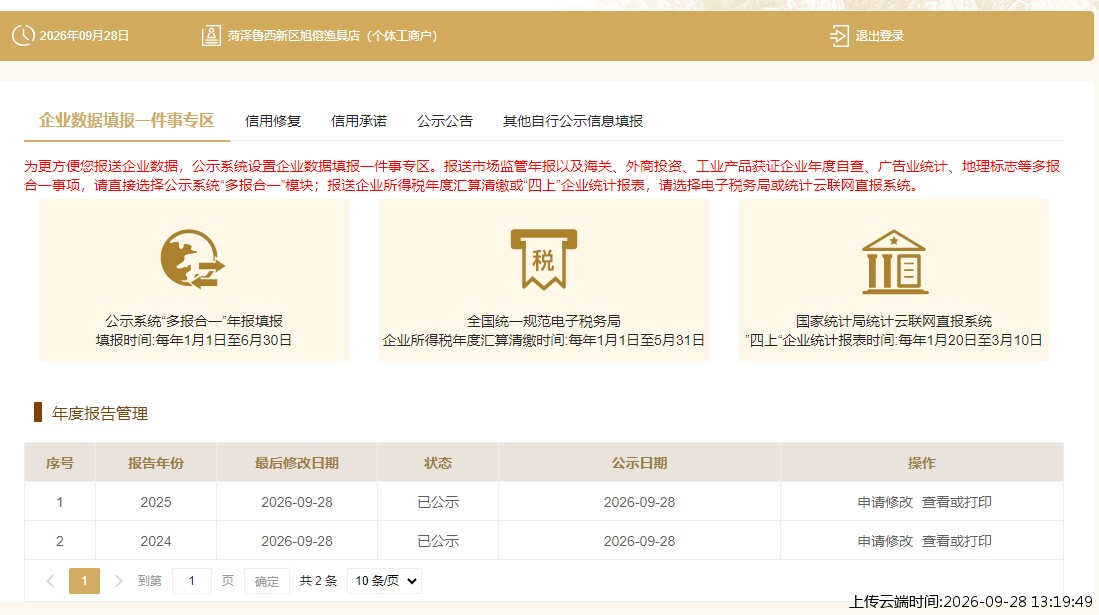Viewport: 1099px width, 615px height.
Task: Click the 最后修改日期 column header
Action: click(296, 463)
